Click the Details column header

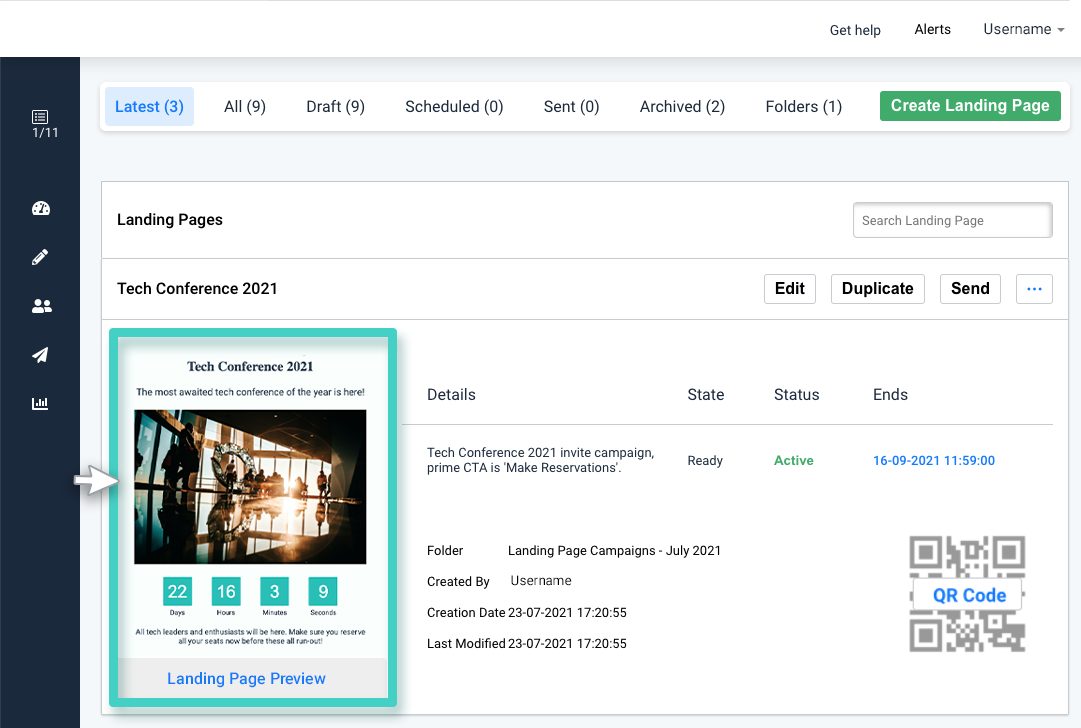(x=451, y=395)
